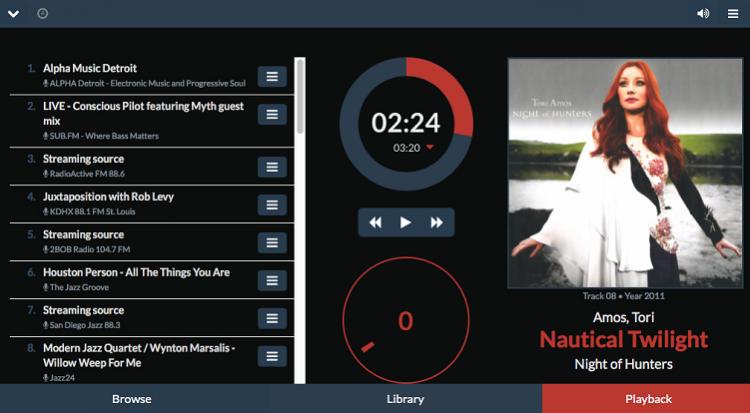The width and height of the screenshot is (750, 413).
Task: Click the Night of Hunters album name
Action: tap(624, 364)
